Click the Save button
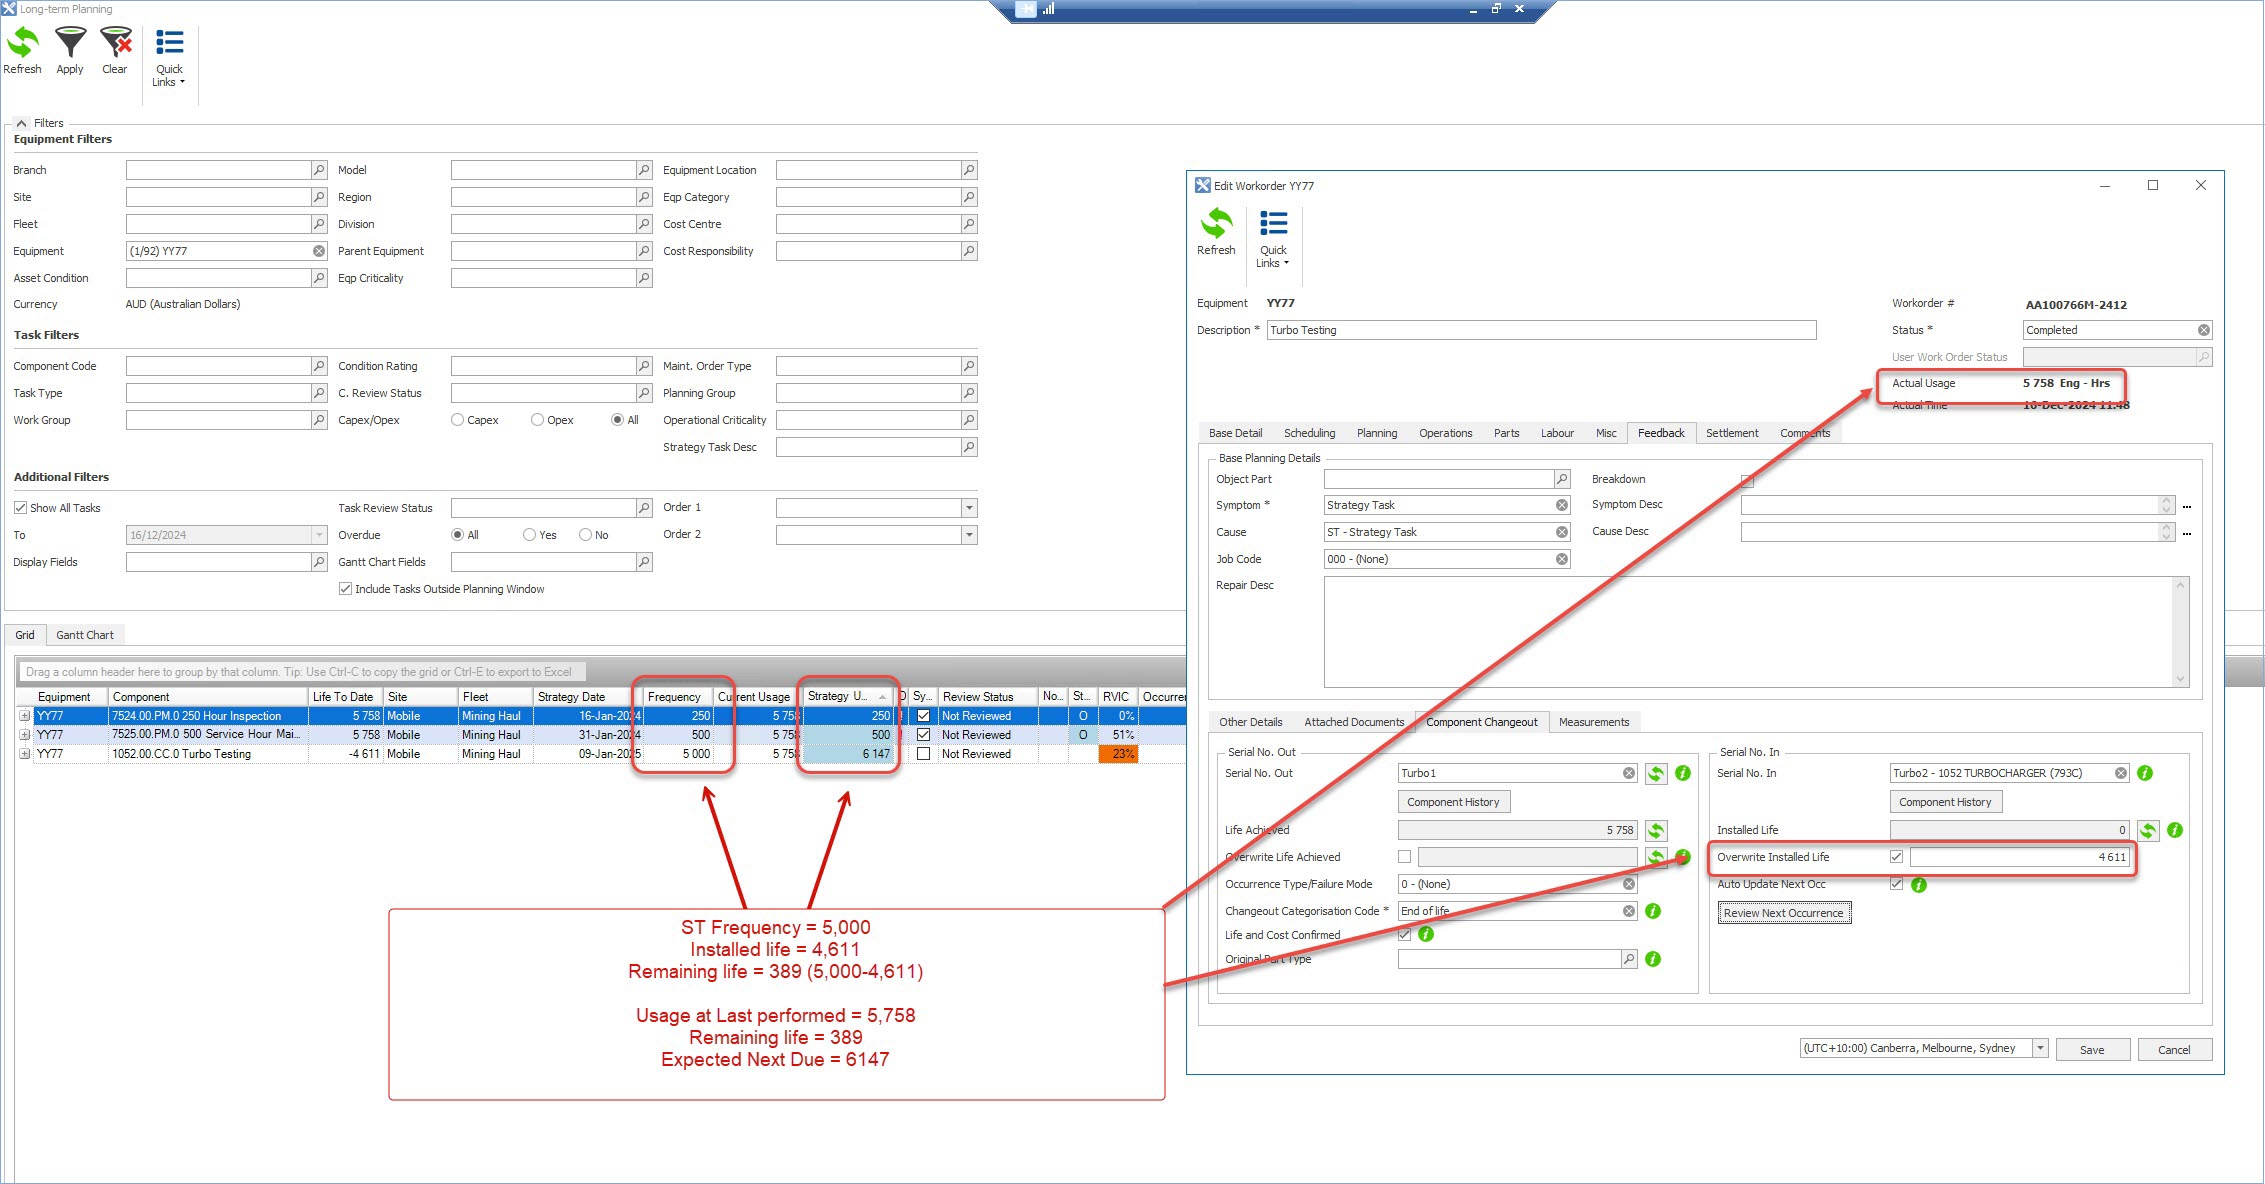 (x=2091, y=1049)
